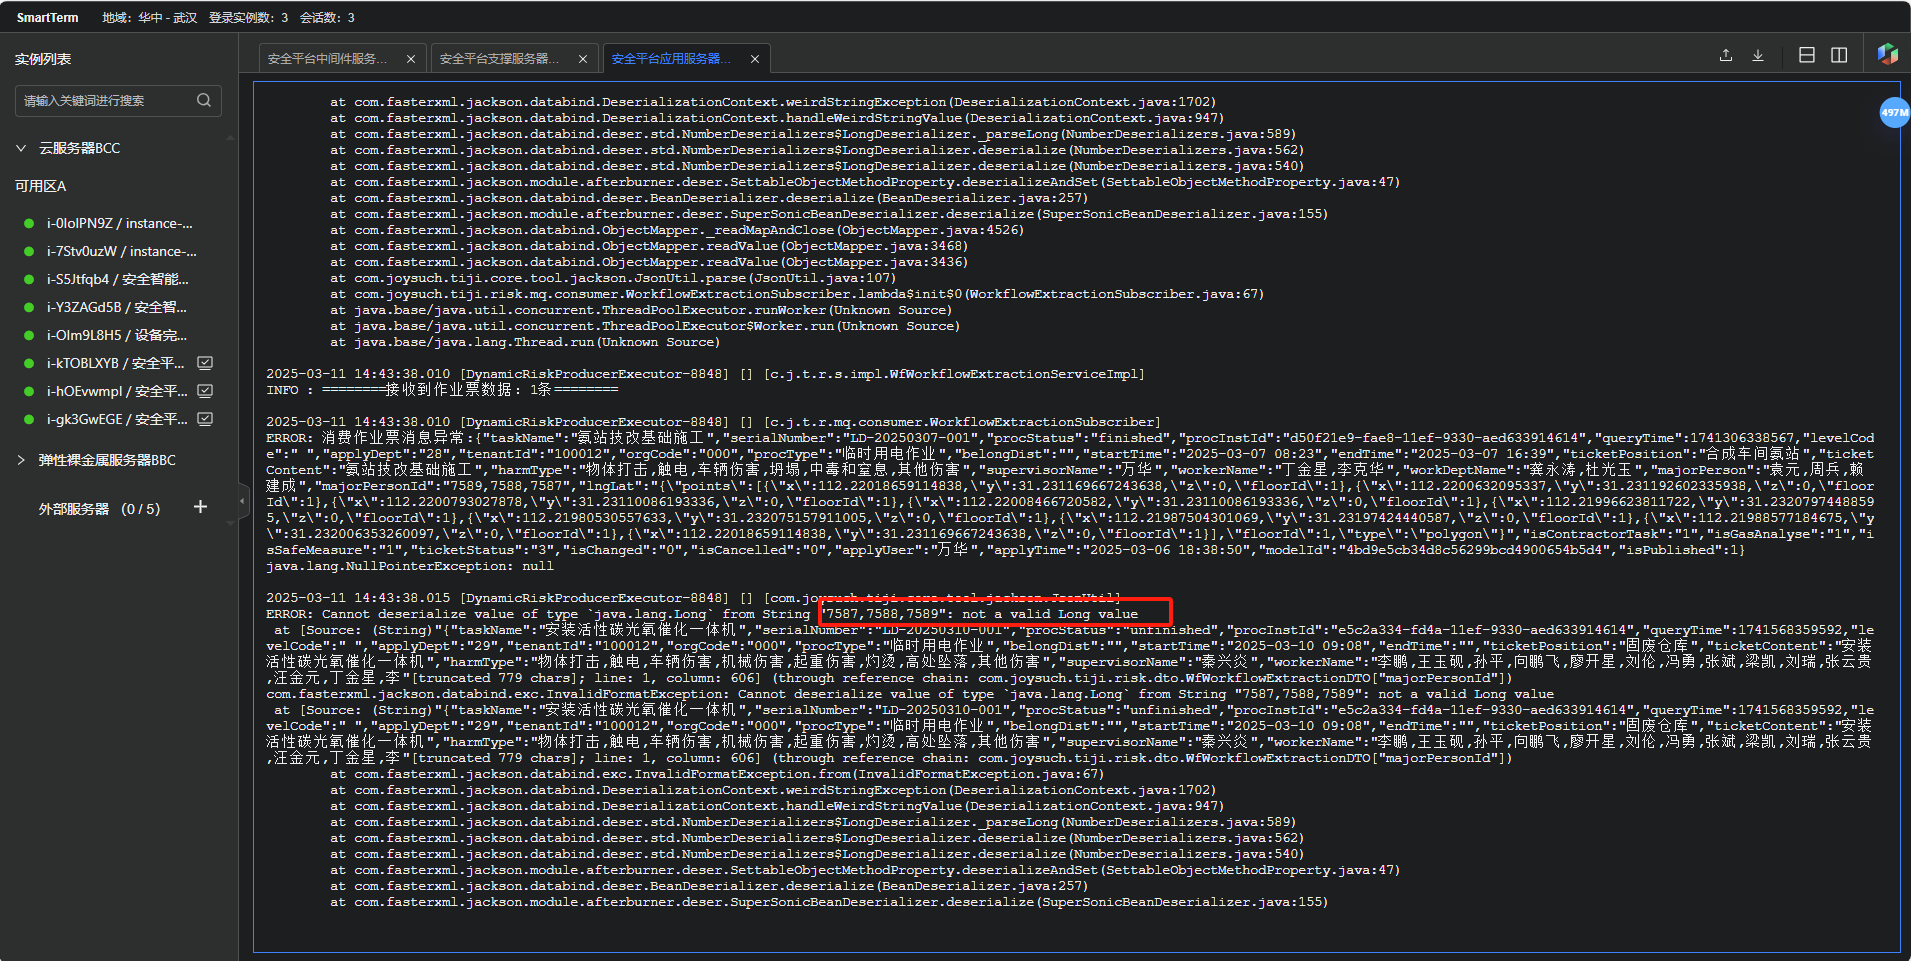The height and width of the screenshot is (961, 1911).
Task: Click the upload file icon
Action: 1726,56
